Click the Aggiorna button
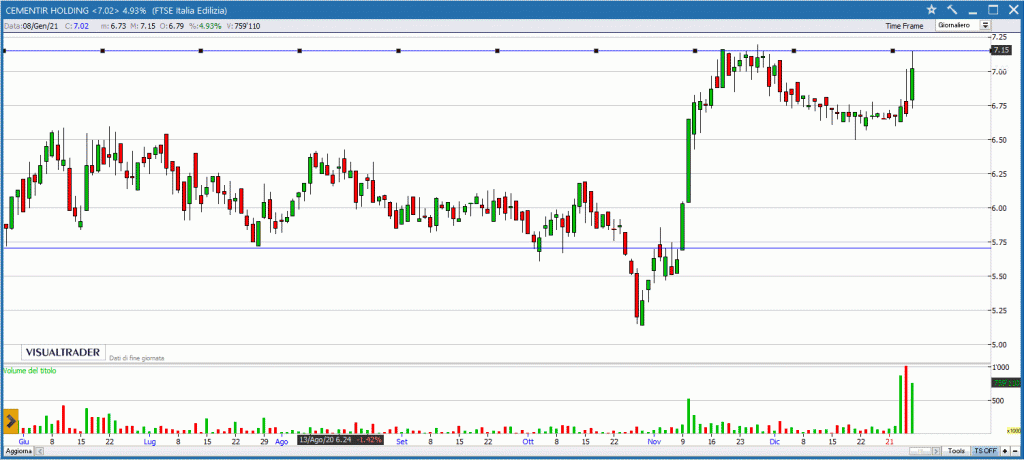 18,452
